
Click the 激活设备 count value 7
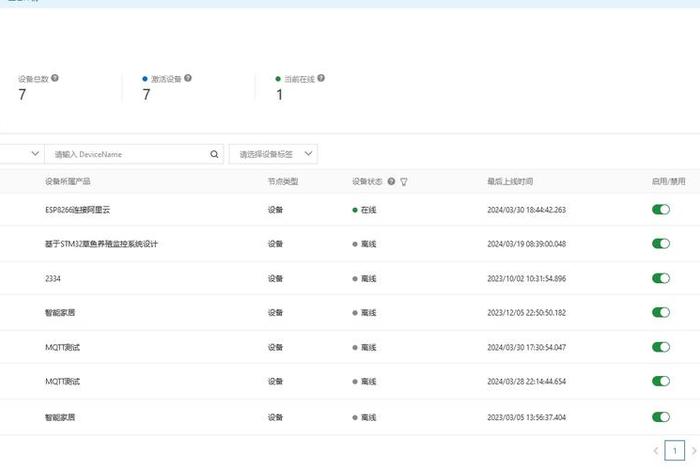click(x=146, y=95)
